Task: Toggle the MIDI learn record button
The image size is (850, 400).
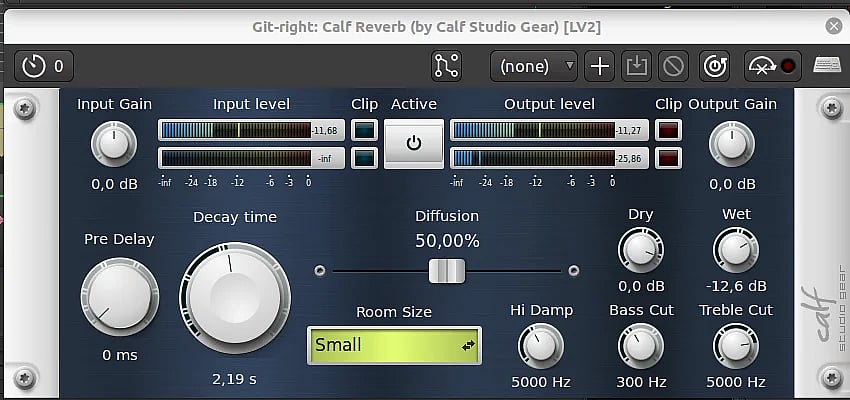Action: click(772, 66)
